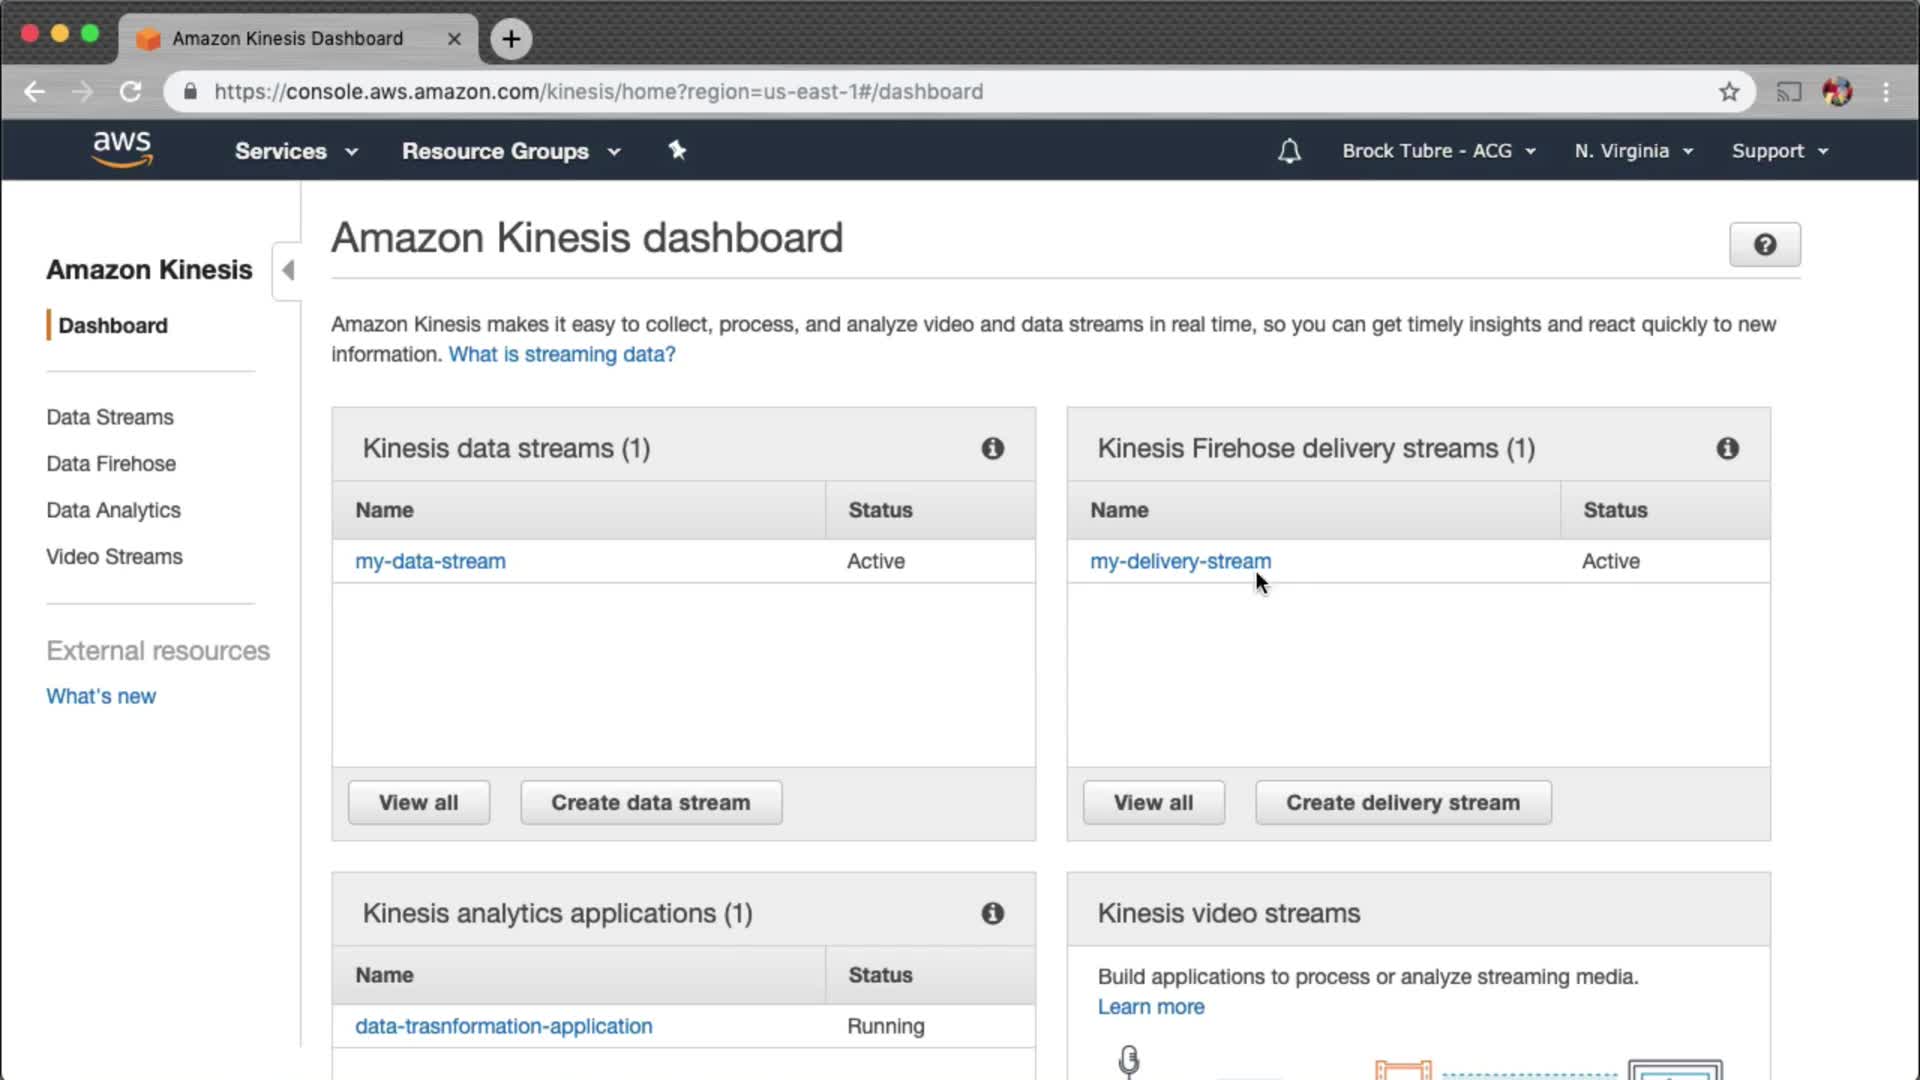Image resolution: width=1920 pixels, height=1080 pixels.
Task: Open the Resource Groups dropdown
Action: tap(511, 151)
